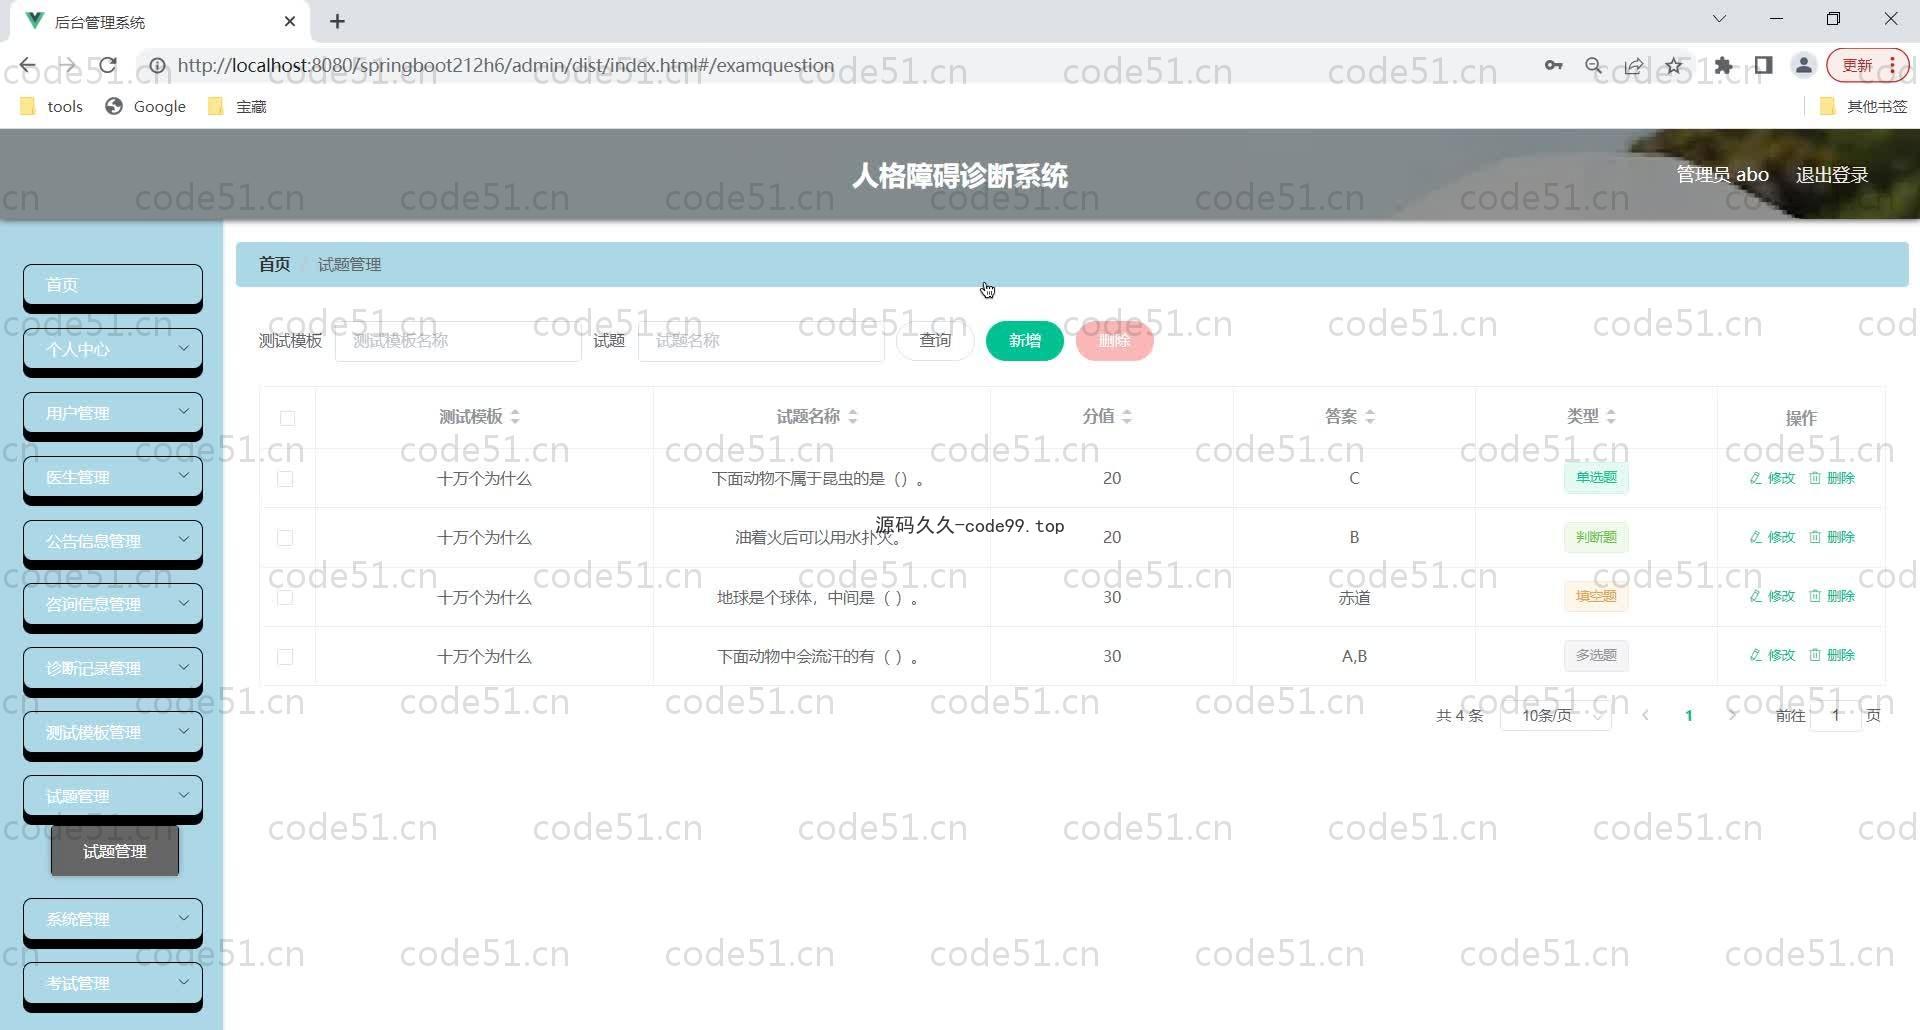Viewport: 1920px width, 1030px height.
Task: Click the 更新 browser update button
Action: pos(1867,66)
